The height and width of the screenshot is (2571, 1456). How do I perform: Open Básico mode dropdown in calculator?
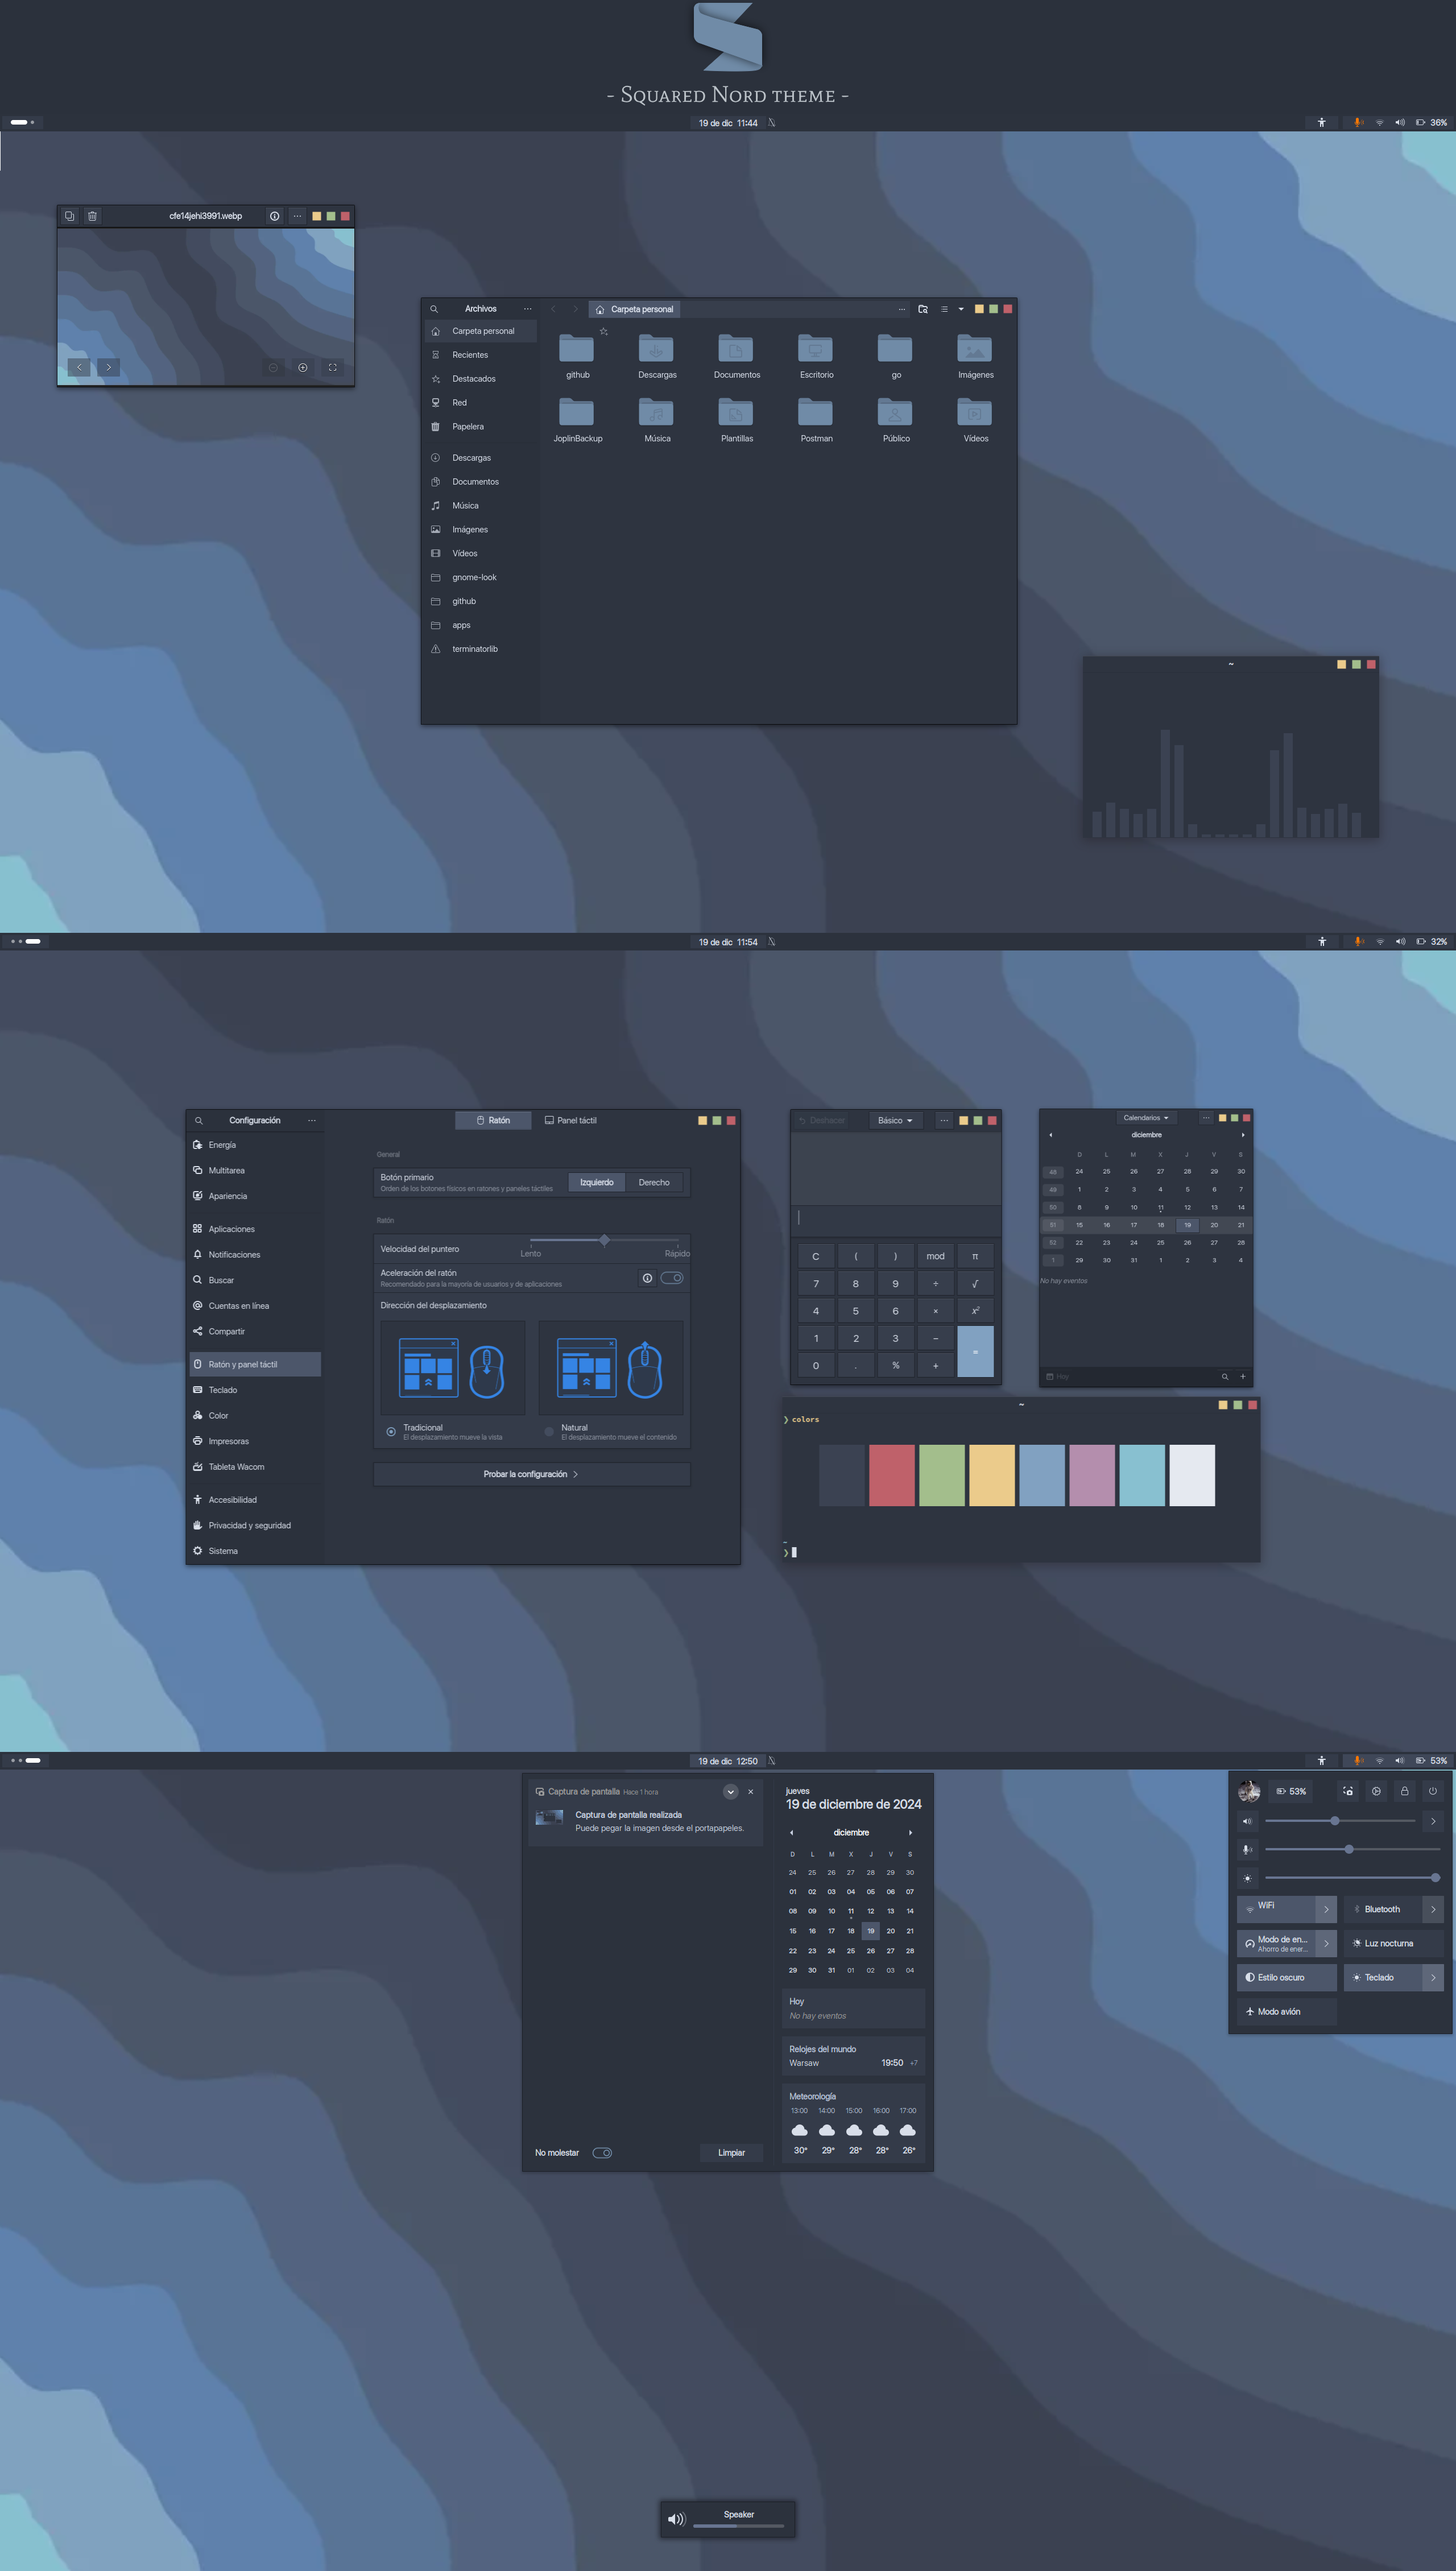click(895, 1121)
